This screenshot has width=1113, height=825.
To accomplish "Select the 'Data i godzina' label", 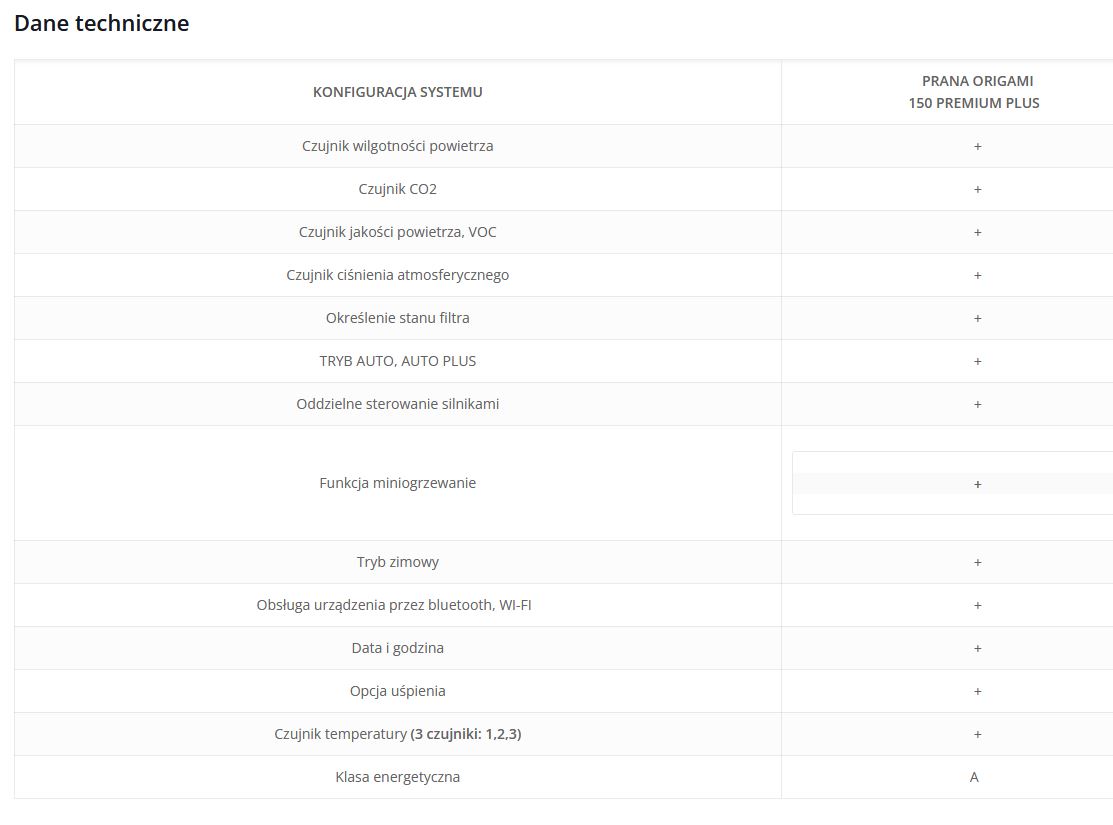I will [397, 648].
